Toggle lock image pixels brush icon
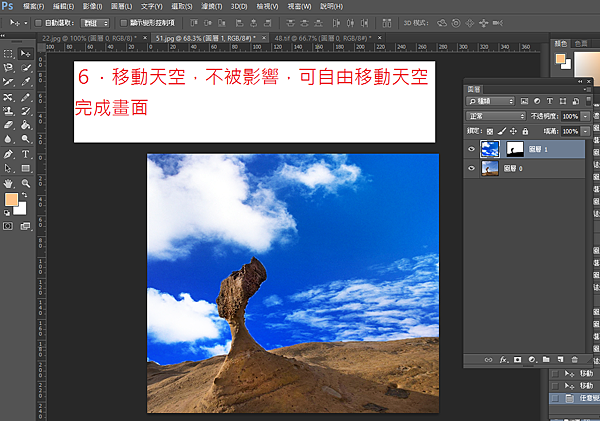Screen dimensions: 600x421 pyautogui.click(x=502, y=131)
